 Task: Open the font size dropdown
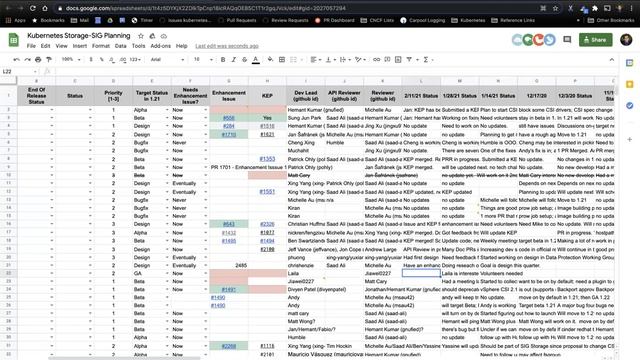[203, 60]
